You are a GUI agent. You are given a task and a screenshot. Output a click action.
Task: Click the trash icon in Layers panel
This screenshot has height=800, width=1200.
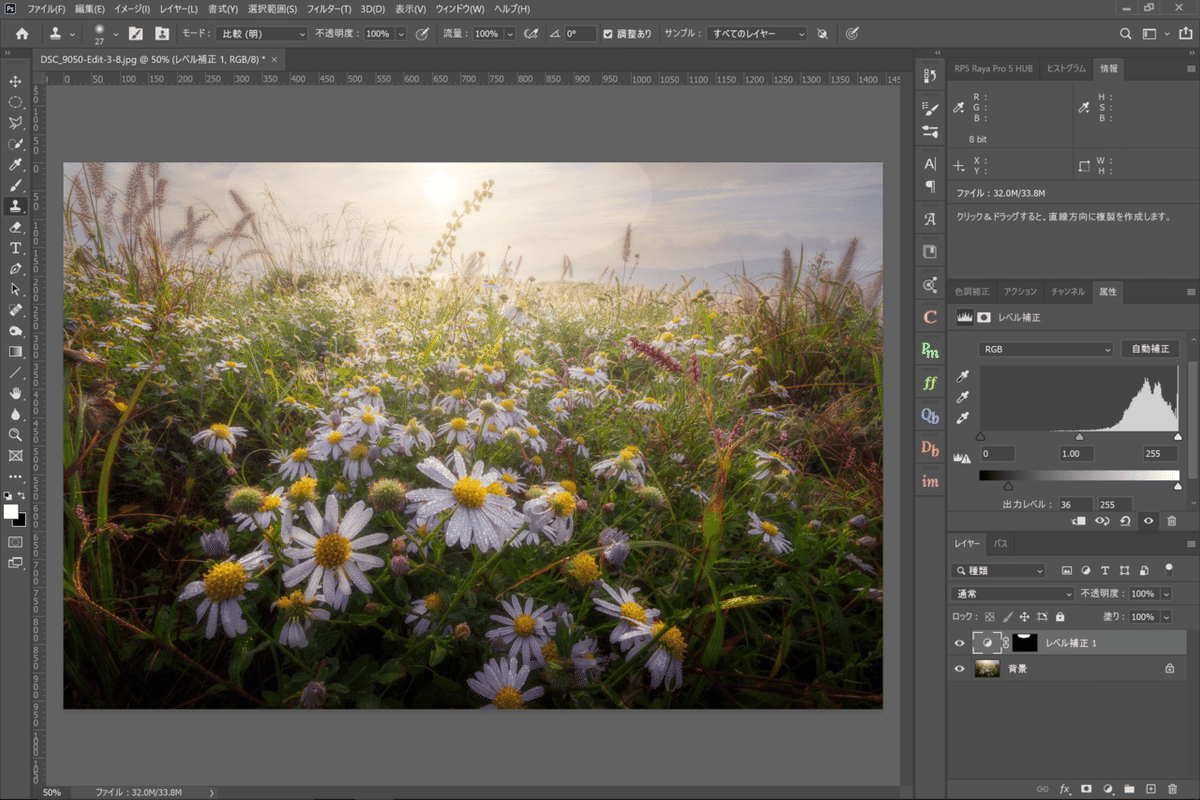[x=1171, y=789]
